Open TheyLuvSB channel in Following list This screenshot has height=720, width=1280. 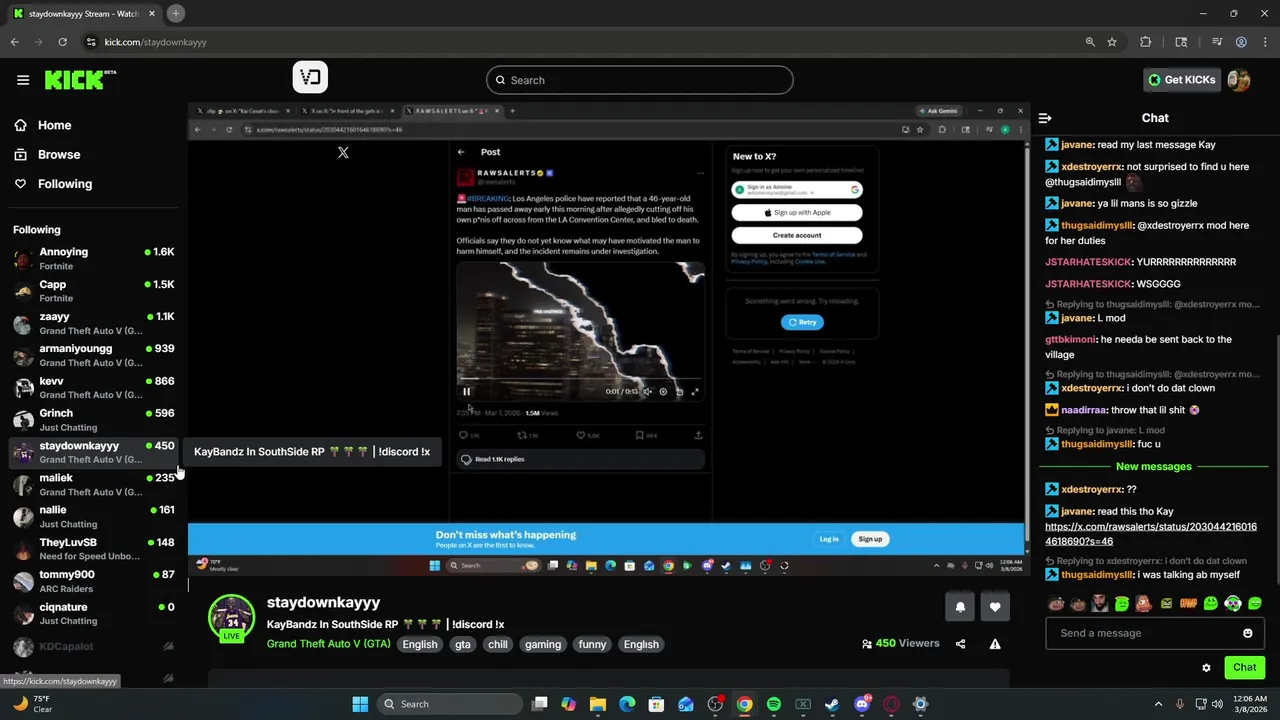(x=94, y=549)
